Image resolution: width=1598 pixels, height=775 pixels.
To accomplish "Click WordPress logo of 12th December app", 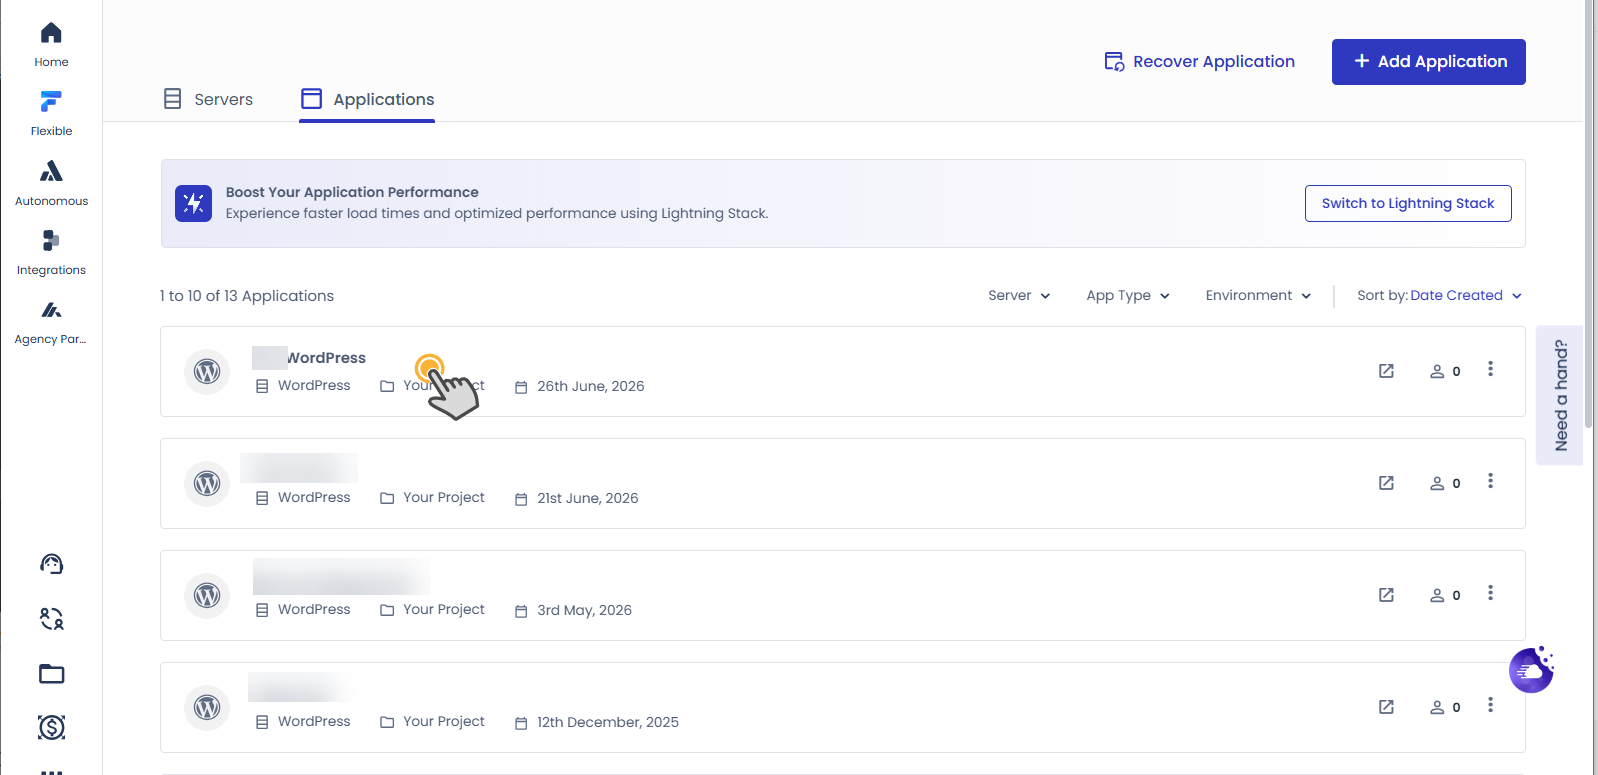I will pyautogui.click(x=207, y=707).
